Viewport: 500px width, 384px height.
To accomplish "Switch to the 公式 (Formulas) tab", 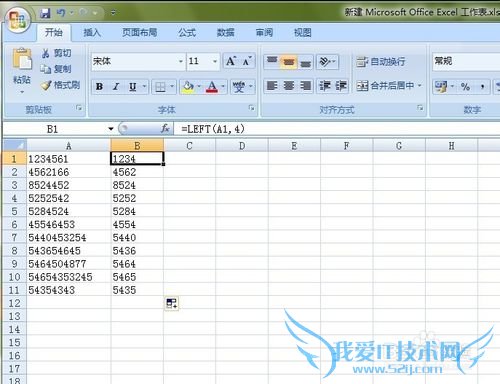I will coord(187,33).
